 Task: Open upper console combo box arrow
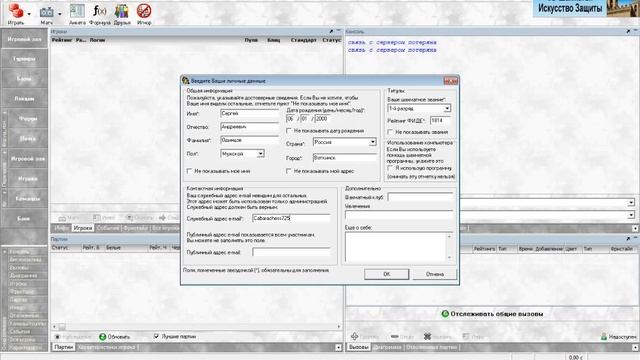[x=631, y=202]
